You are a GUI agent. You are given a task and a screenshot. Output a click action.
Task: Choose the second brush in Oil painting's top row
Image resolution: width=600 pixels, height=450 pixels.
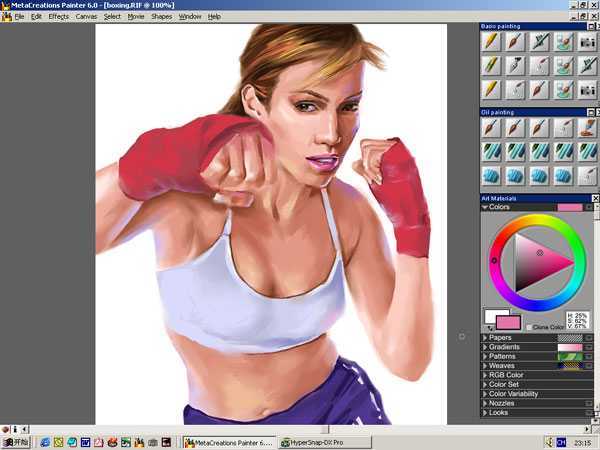[515, 128]
